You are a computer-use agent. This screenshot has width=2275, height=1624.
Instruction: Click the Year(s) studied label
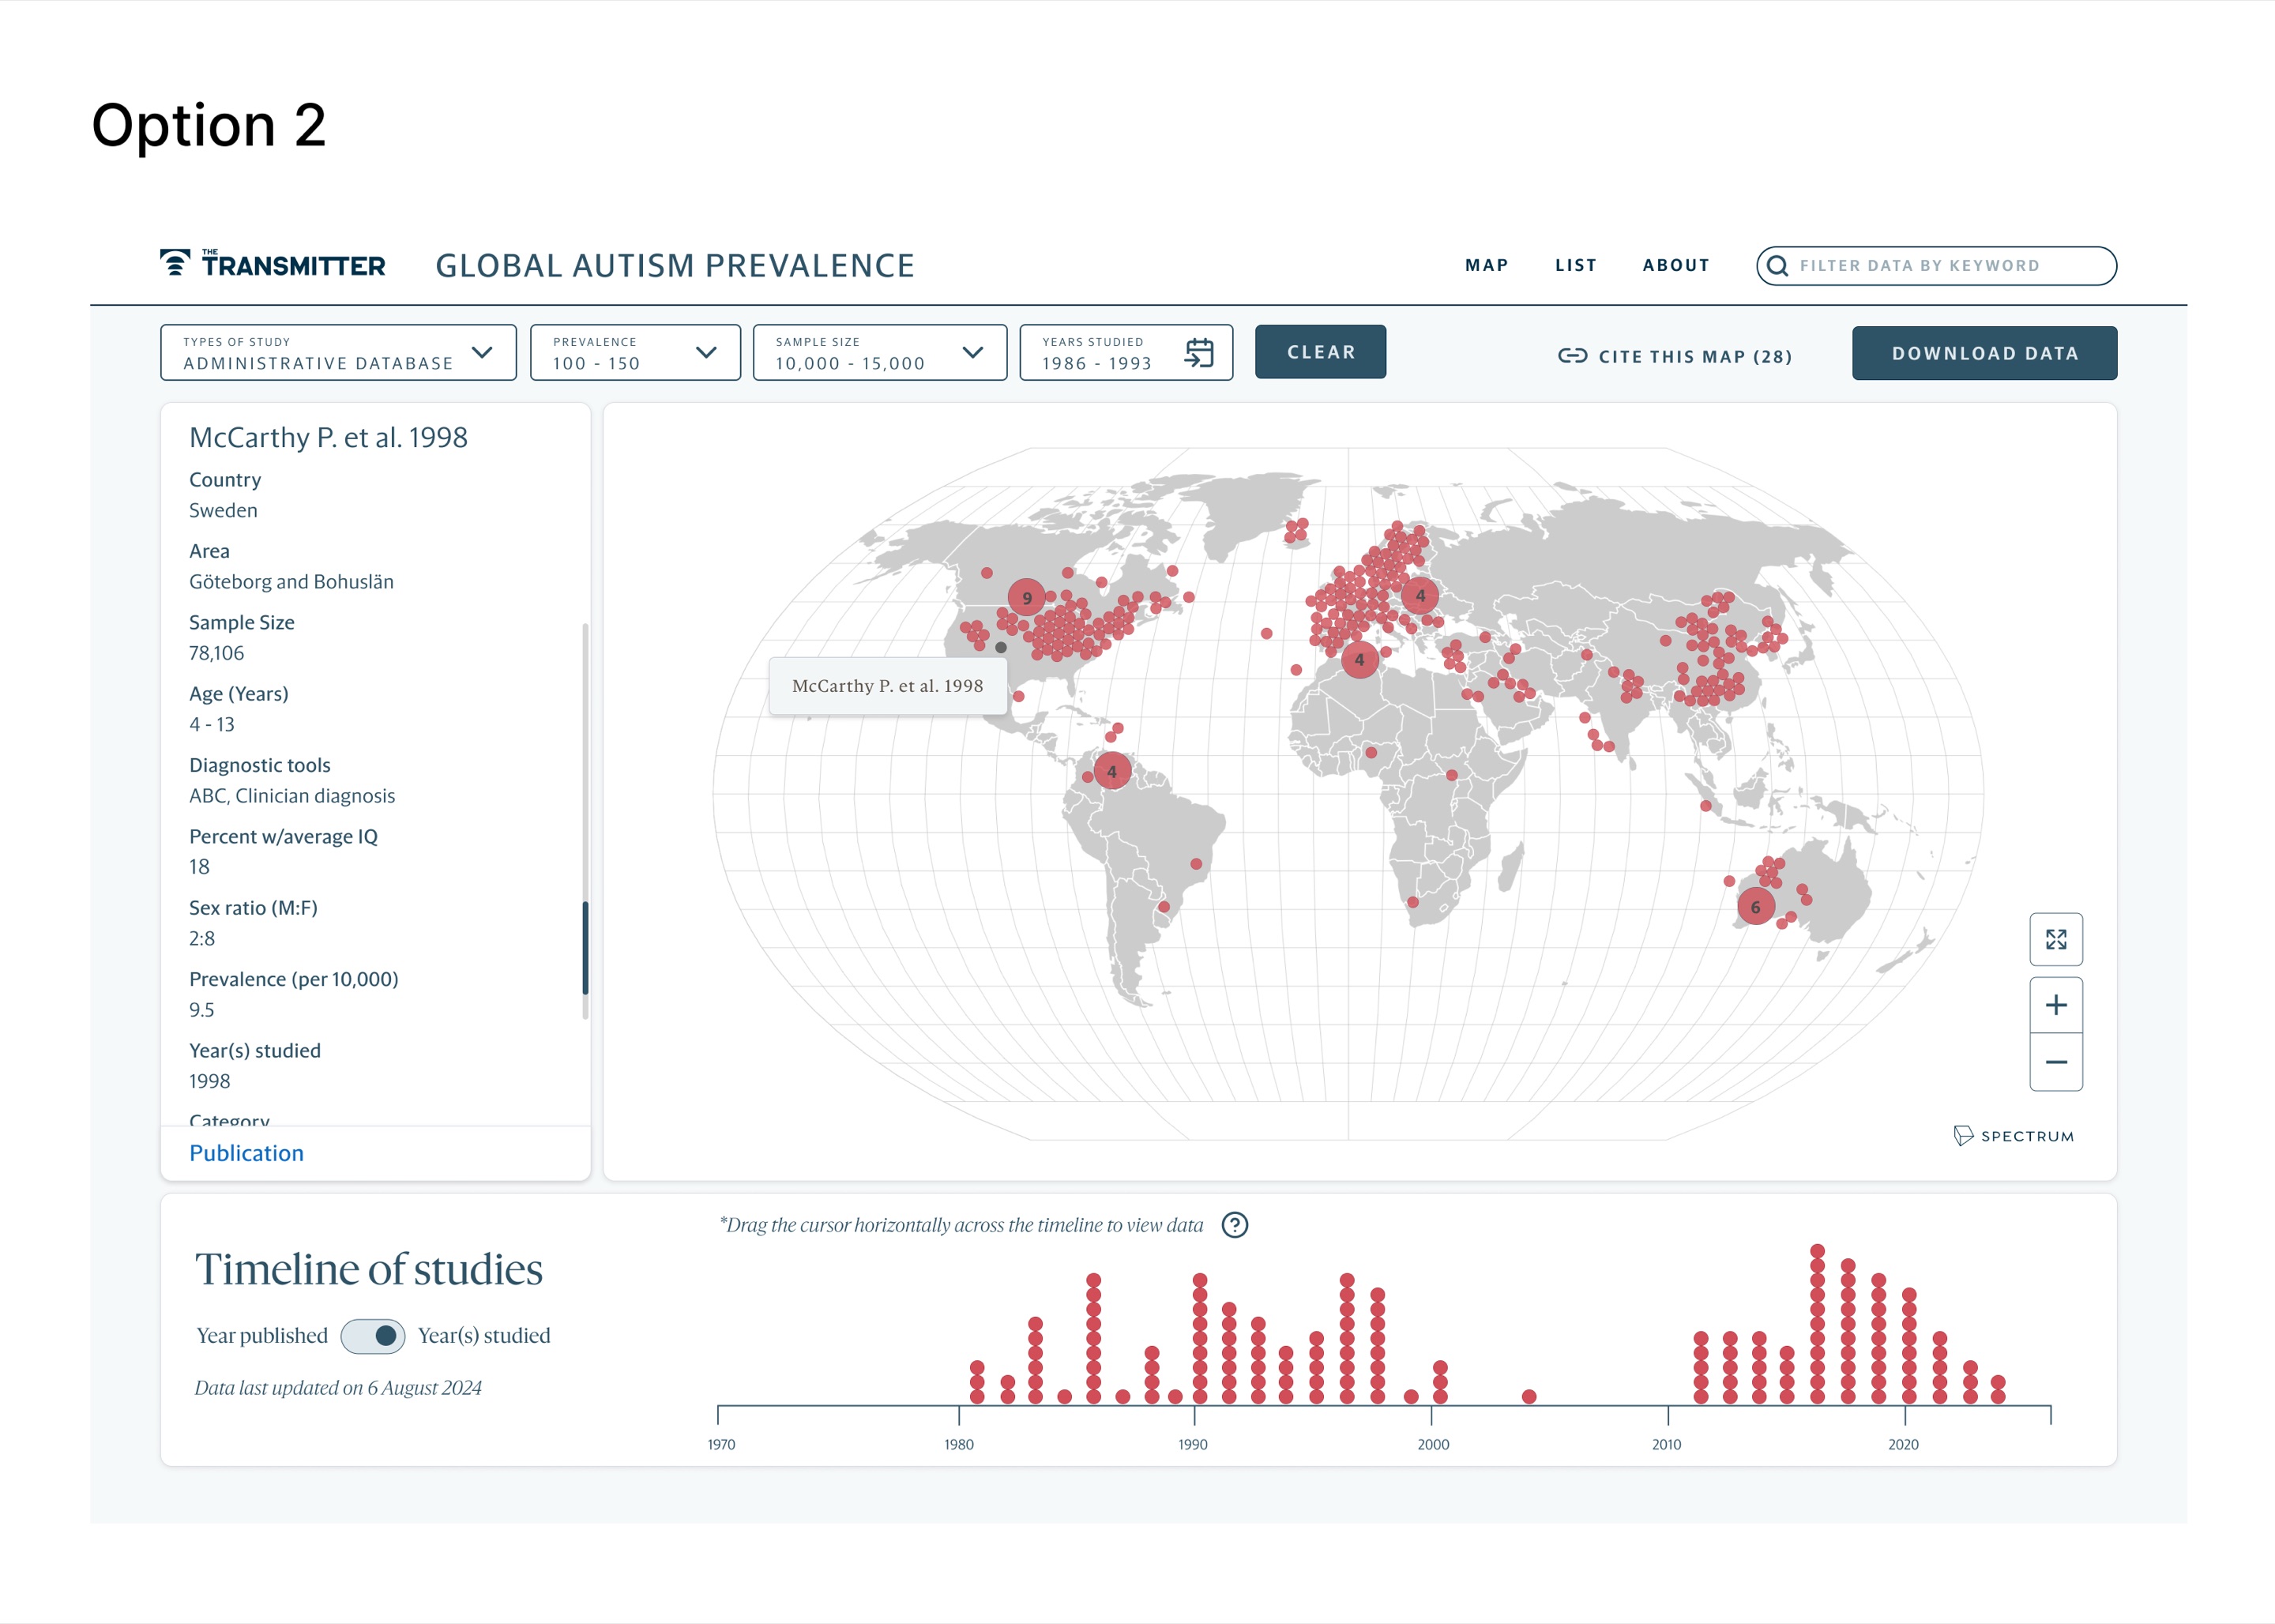pyautogui.click(x=484, y=1336)
